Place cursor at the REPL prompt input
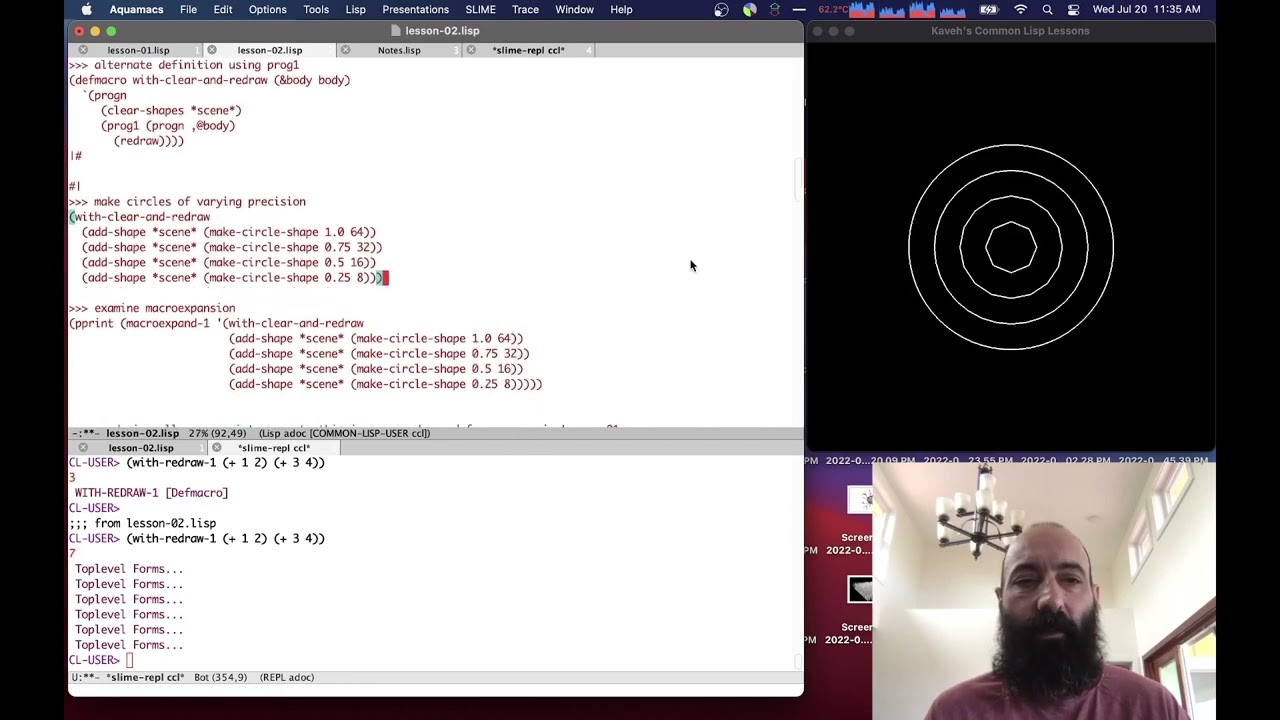Image resolution: width=1280 pixels, height=720 pixels. 130,660
